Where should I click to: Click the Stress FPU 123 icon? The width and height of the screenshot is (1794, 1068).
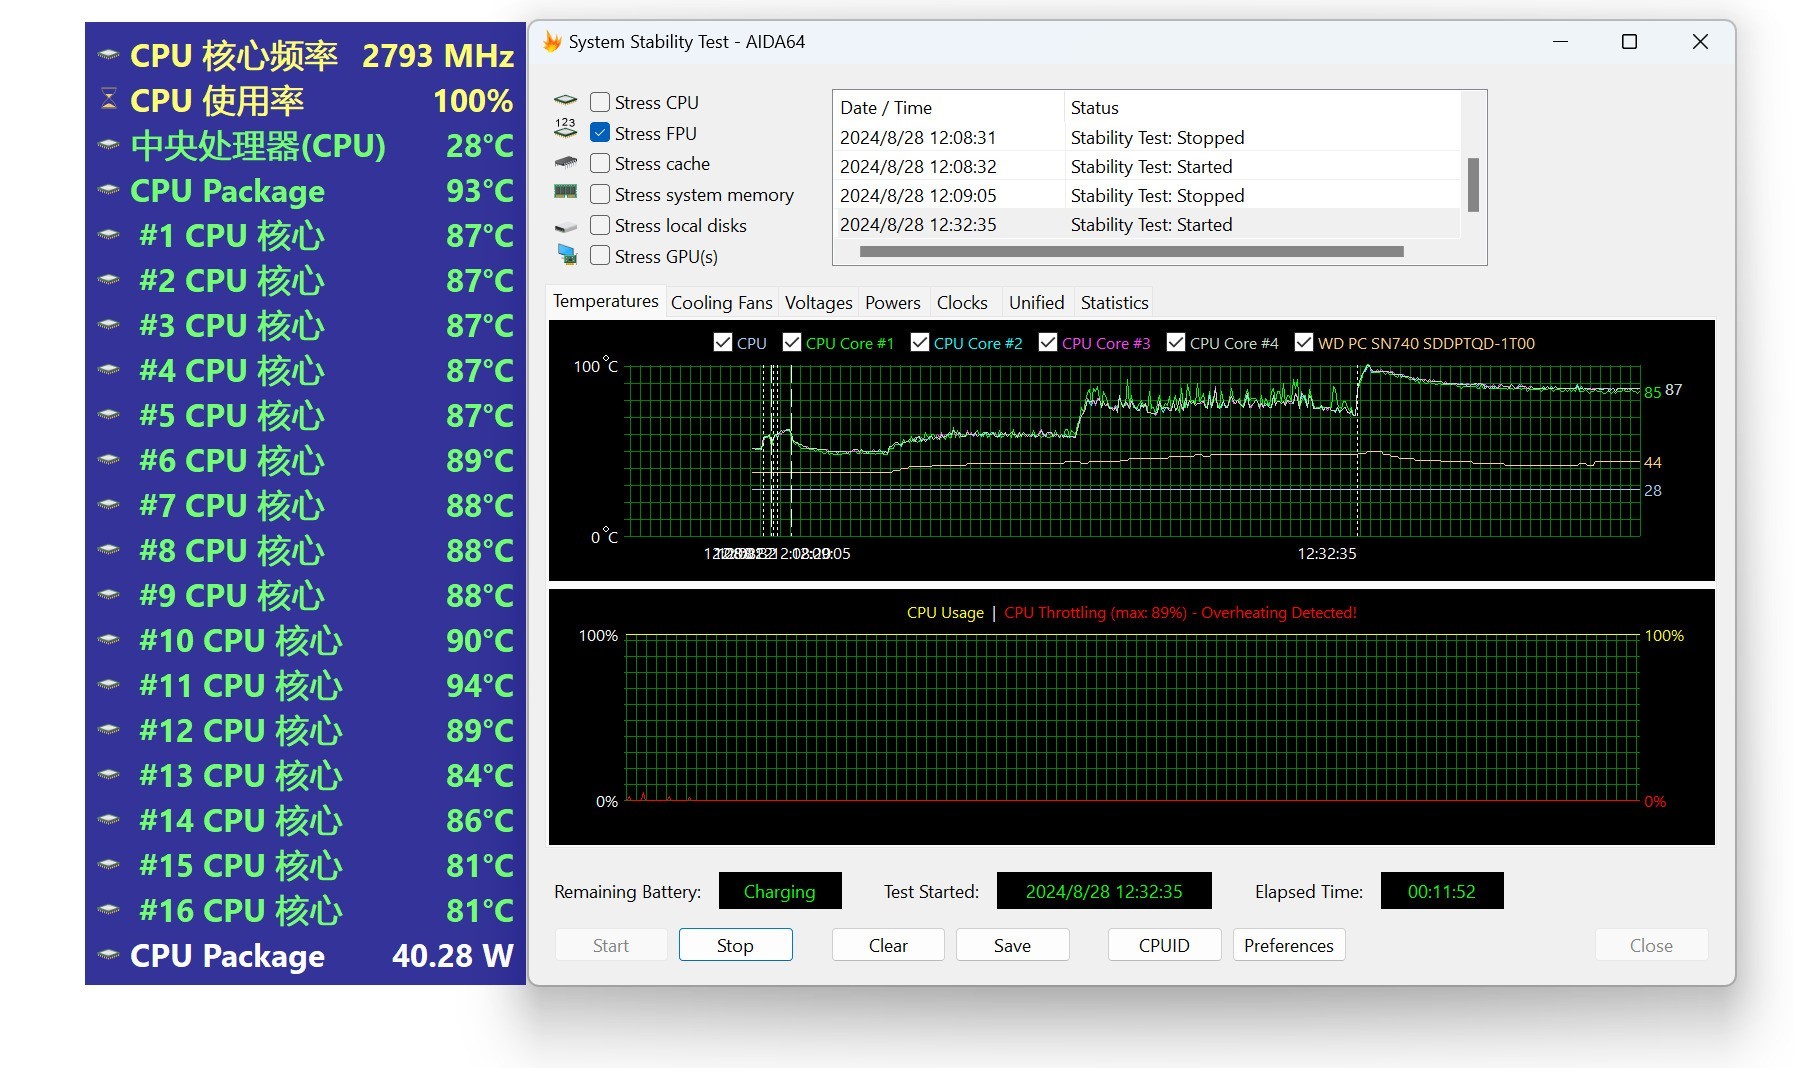(x=566, y=128)
